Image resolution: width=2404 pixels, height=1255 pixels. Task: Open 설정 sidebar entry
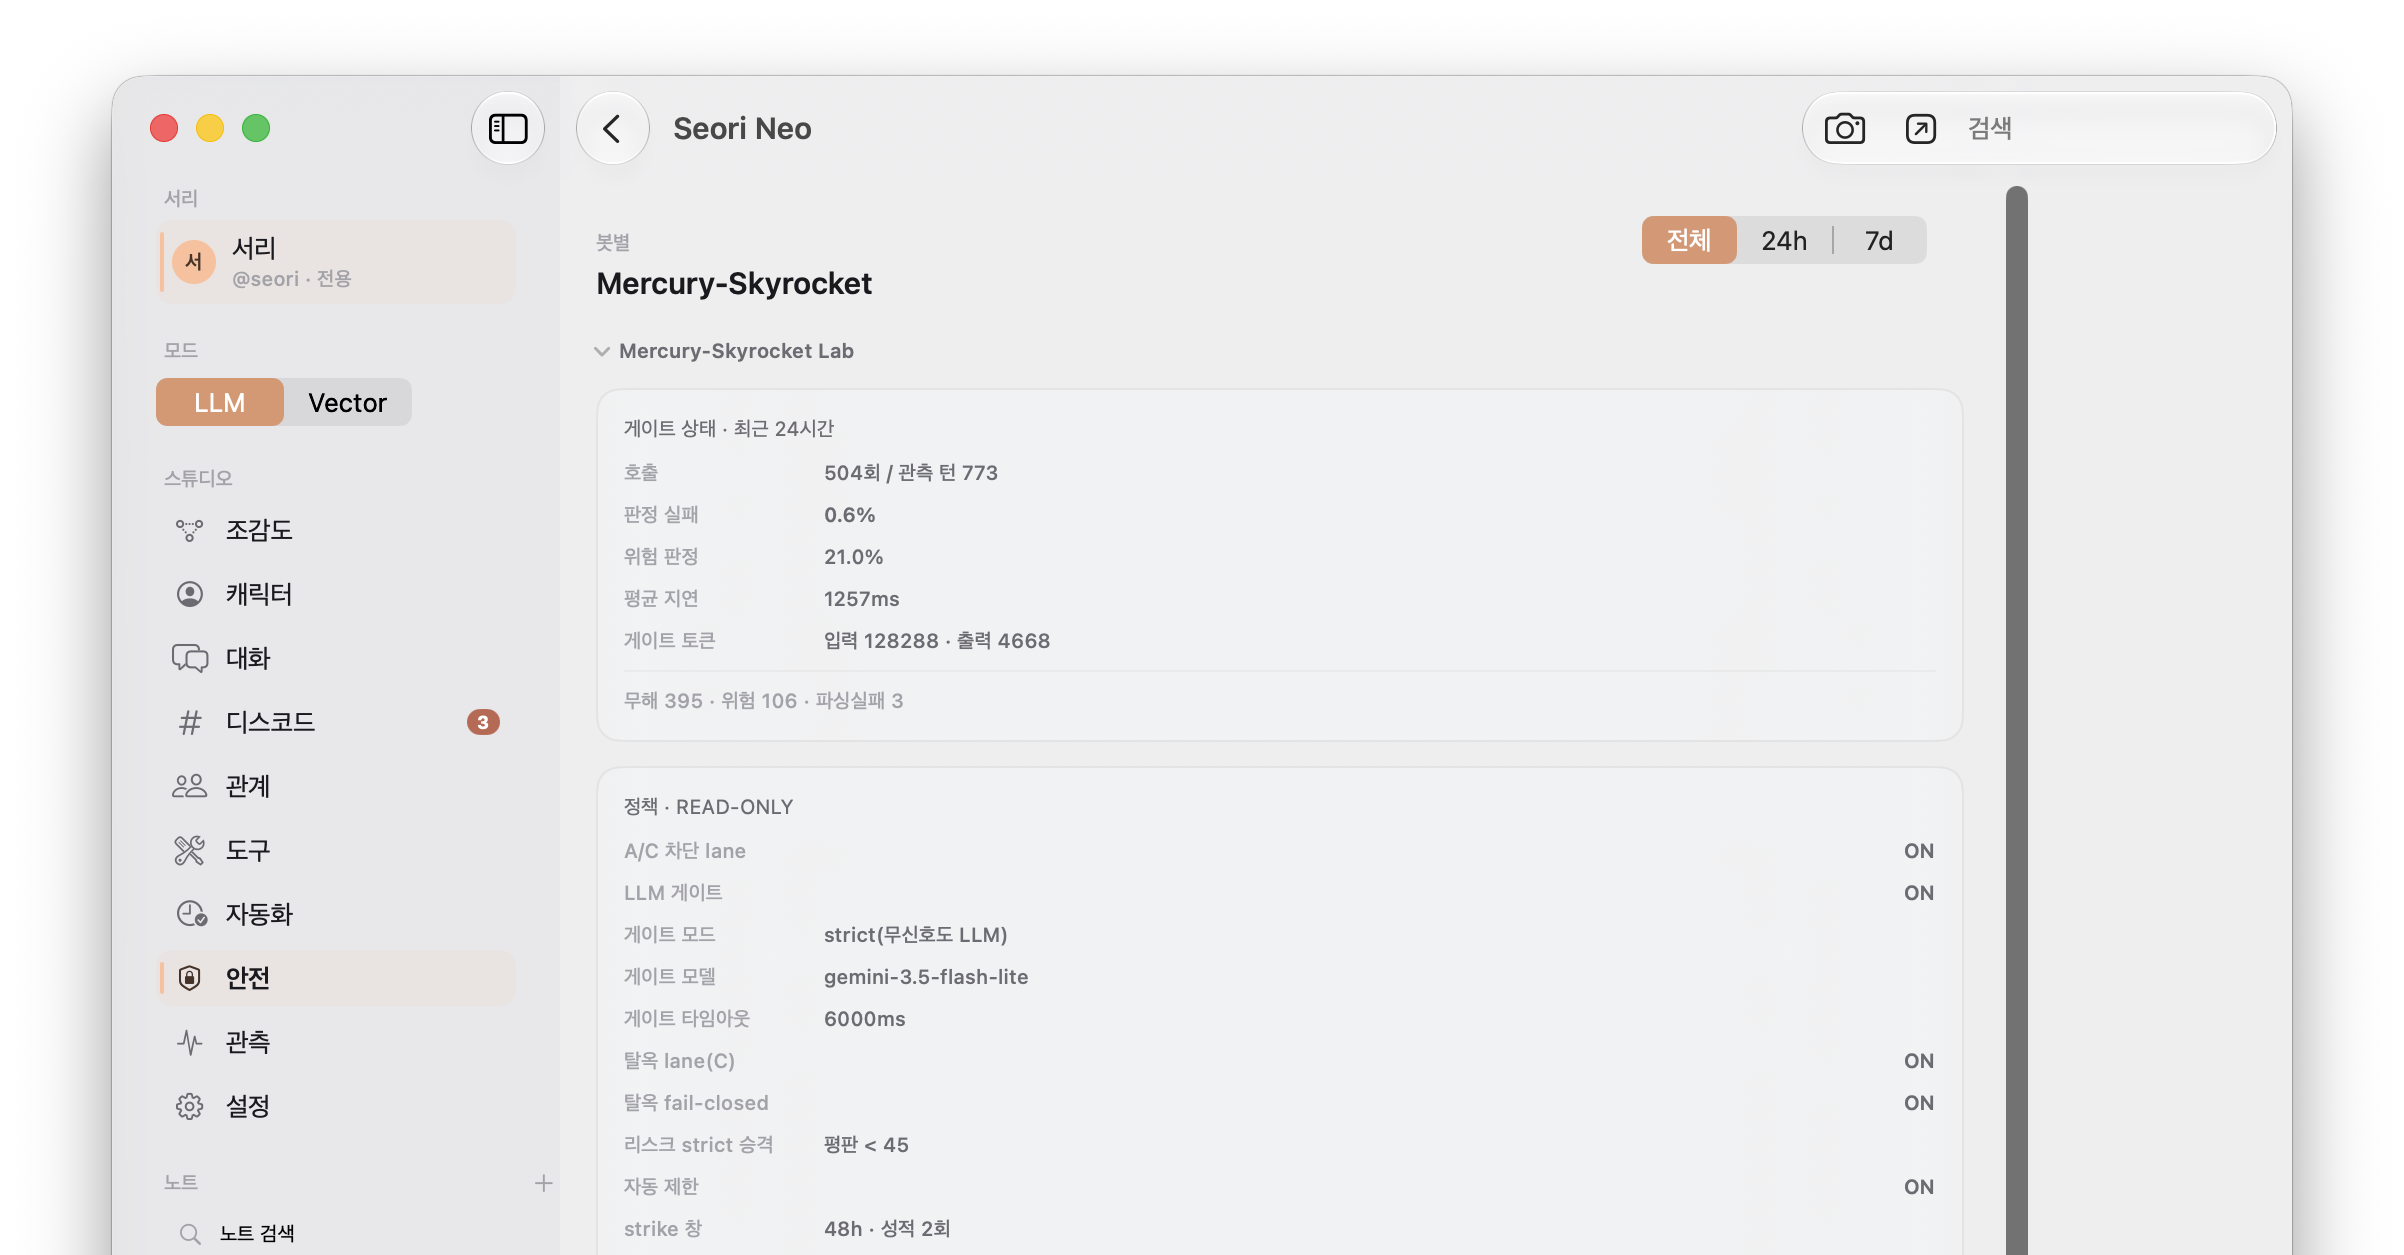coord(337,1106)
